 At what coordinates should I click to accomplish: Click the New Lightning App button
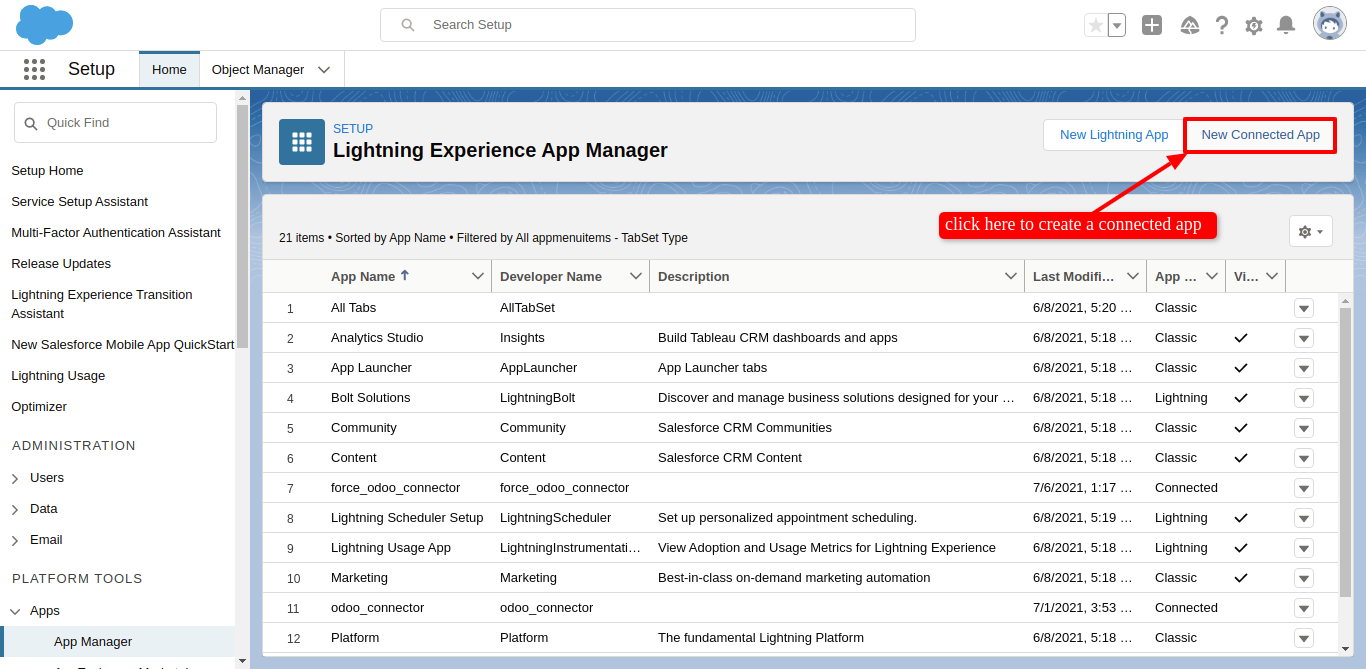click(1114, 135)
